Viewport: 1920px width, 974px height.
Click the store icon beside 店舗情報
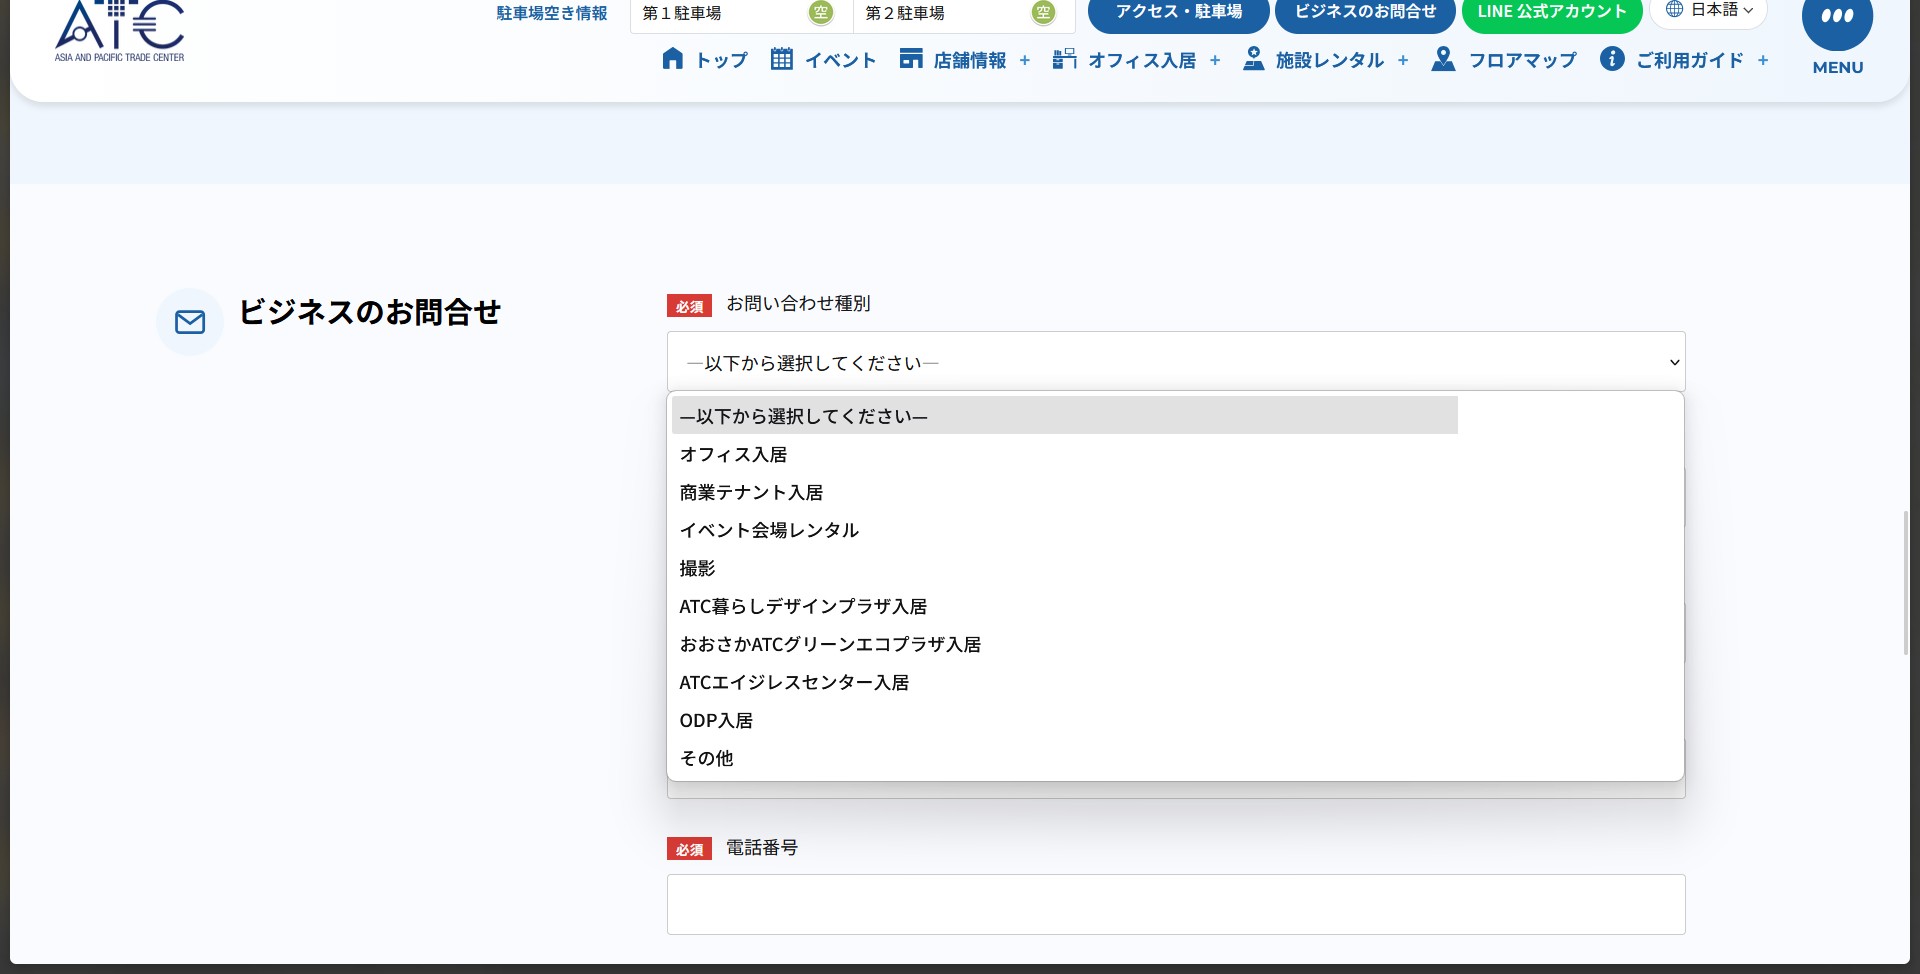[911, 59]
